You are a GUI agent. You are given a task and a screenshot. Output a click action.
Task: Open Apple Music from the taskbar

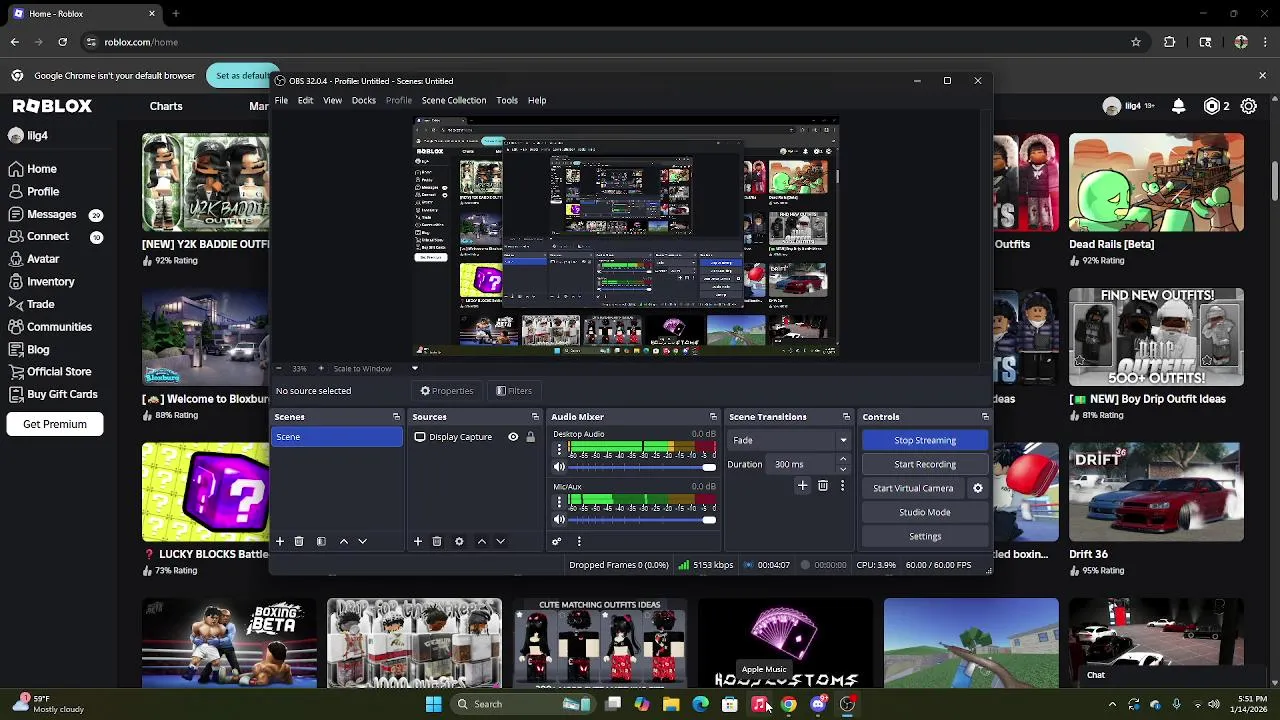tap(759, 704)
